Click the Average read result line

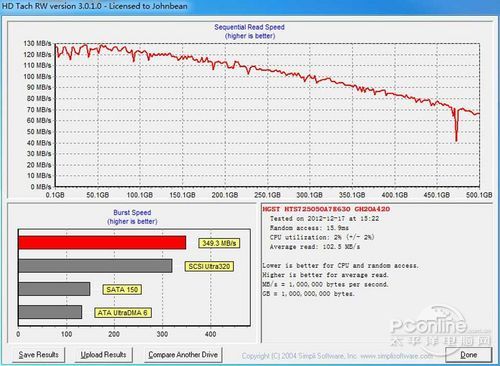[315, 247]
